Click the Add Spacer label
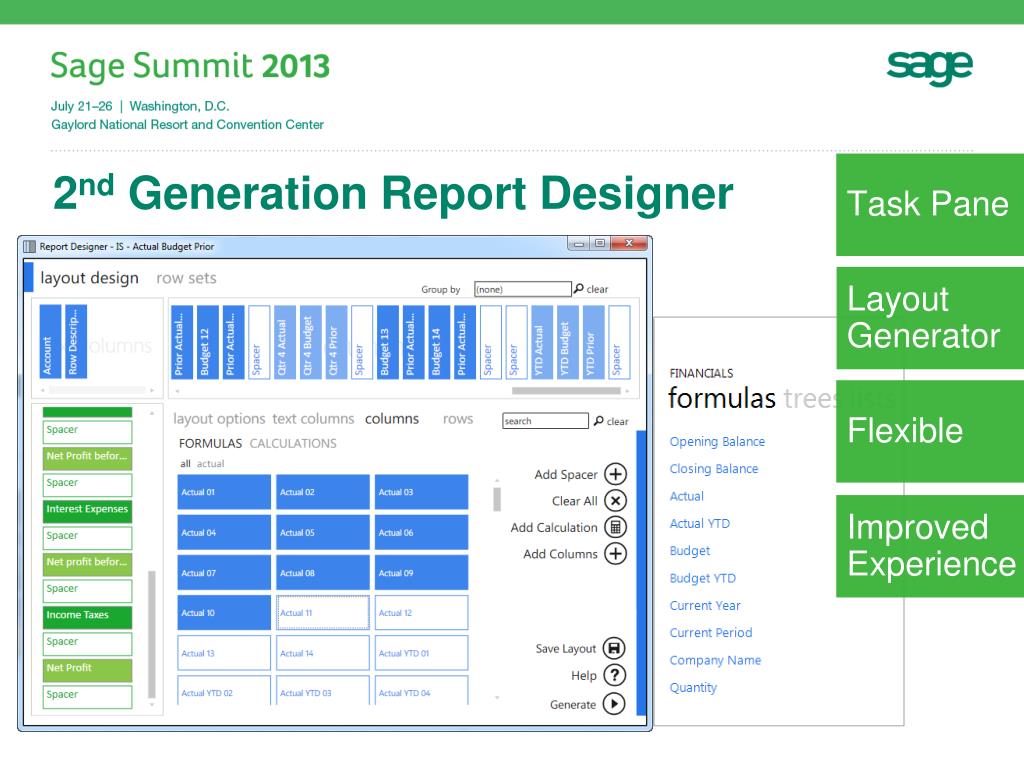1024x768 pixels. click(566, 475)
